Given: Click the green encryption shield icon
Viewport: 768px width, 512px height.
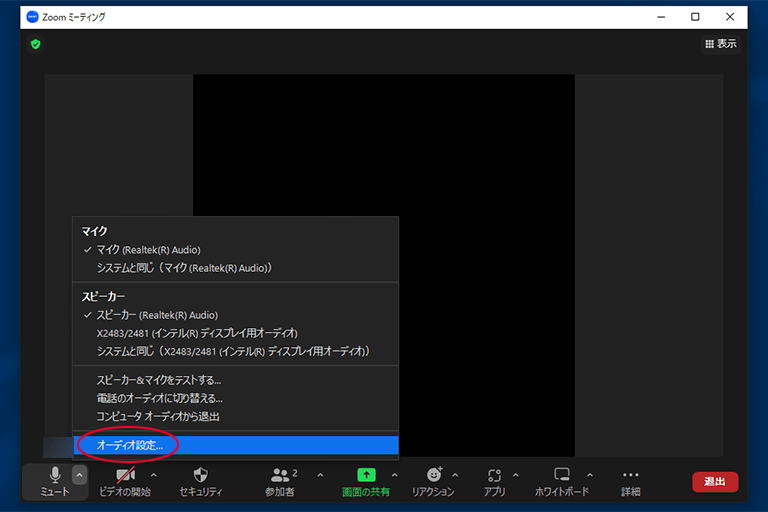Looking at the screenshot, I should click(x=36, y=44).
